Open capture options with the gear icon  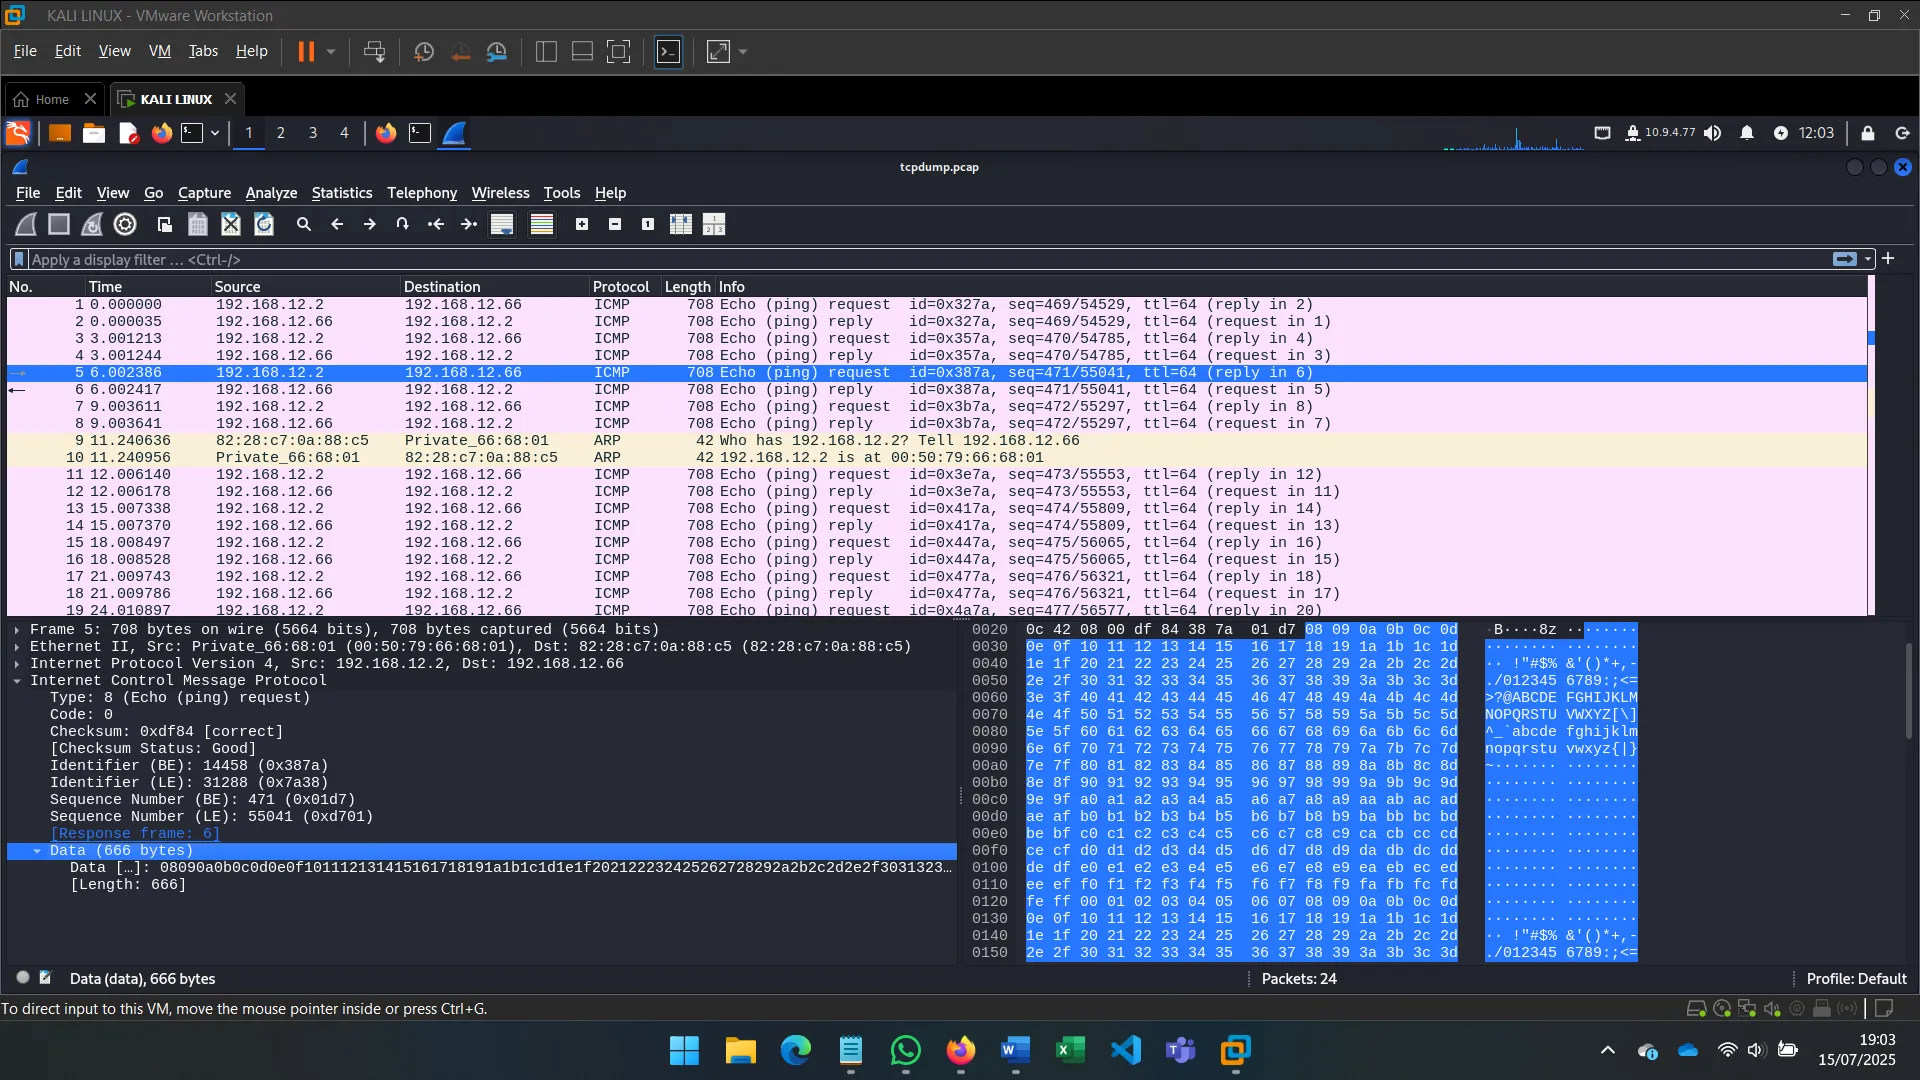tap(124, 224)
